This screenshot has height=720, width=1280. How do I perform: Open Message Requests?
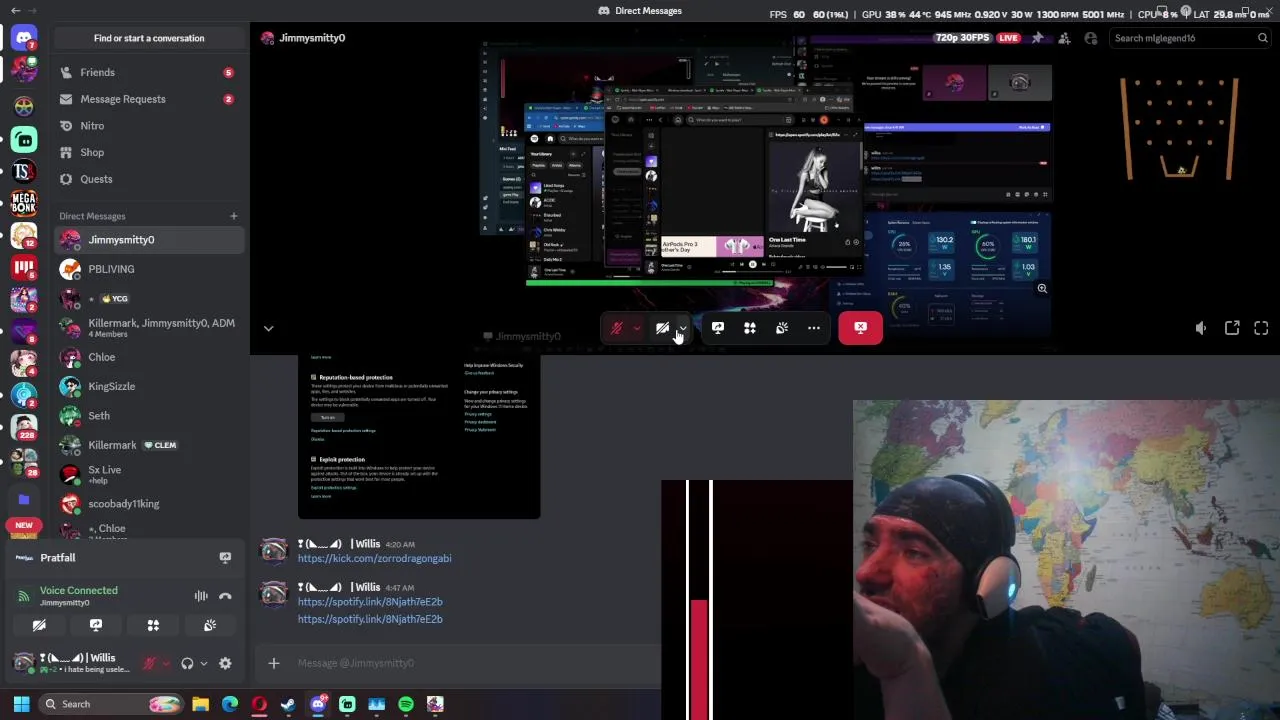pos(149,99)
